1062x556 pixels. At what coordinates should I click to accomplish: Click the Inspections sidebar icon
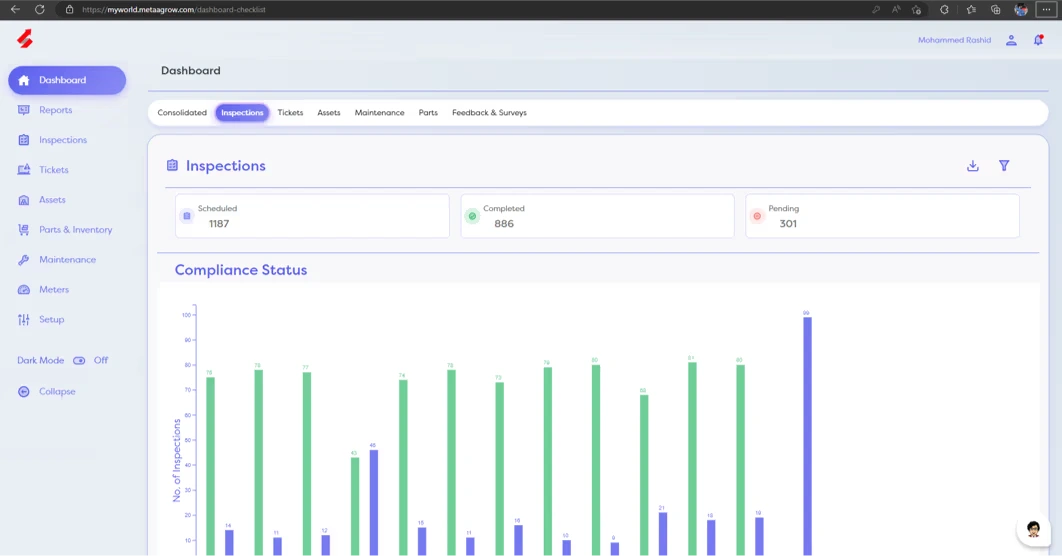click(x=24, y=140)
